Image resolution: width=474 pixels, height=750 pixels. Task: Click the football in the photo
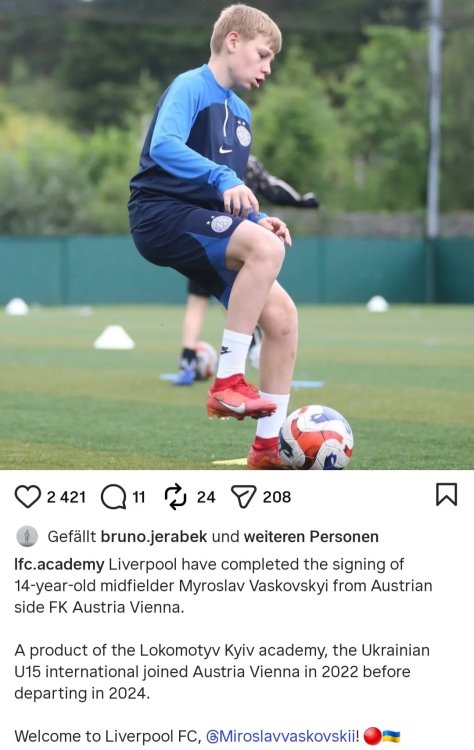coord(316,438)
